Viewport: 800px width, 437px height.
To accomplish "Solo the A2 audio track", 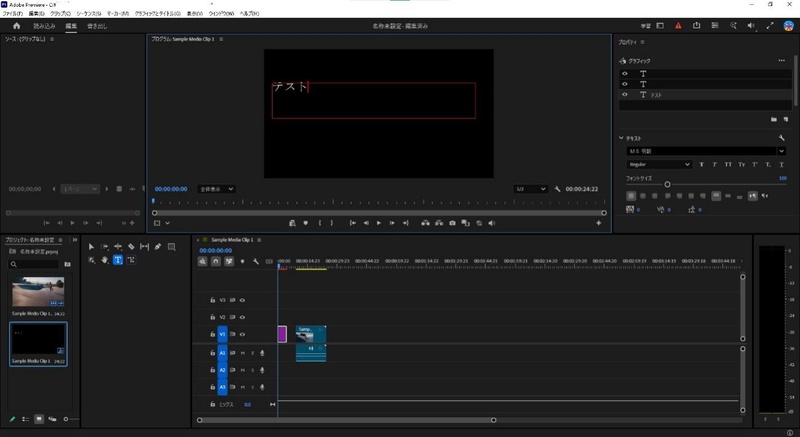I will coord(252,370).
